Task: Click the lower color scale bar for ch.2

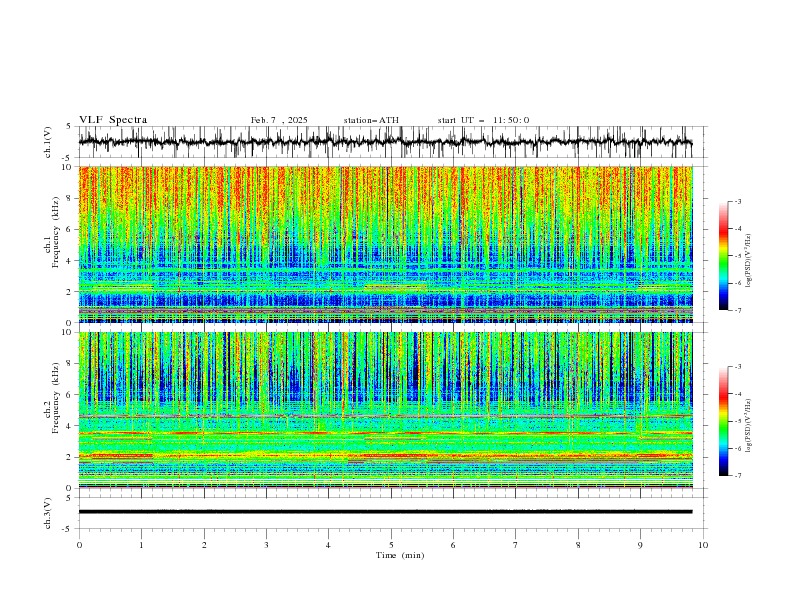Action: pos(724,421)
